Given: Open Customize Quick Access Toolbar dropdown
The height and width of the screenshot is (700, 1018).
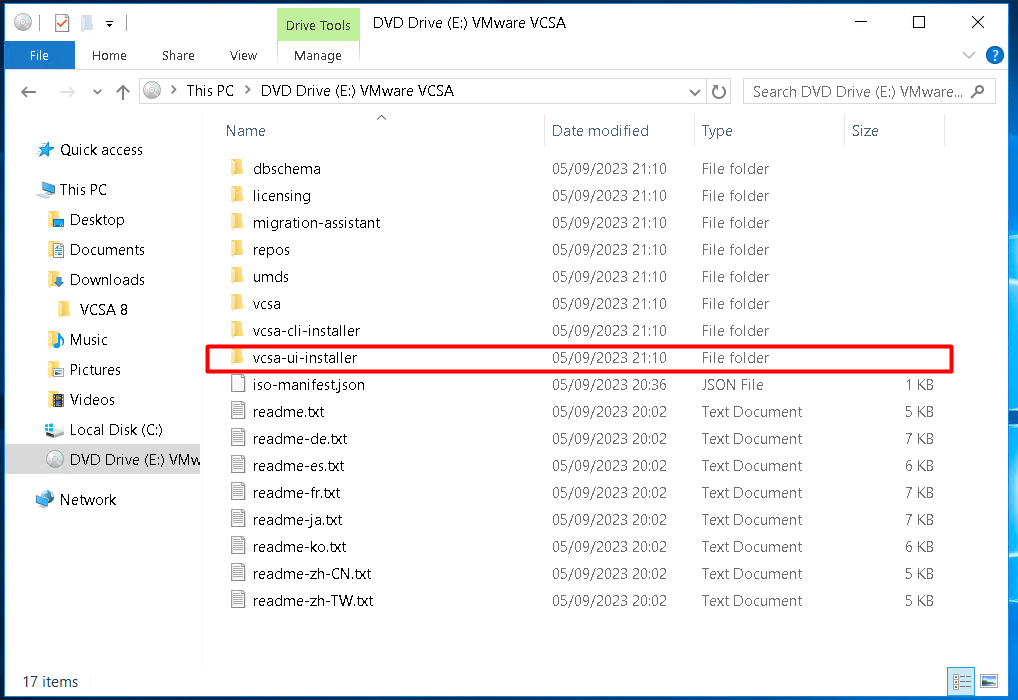Looking at the screenshot, I should point(109,23).
